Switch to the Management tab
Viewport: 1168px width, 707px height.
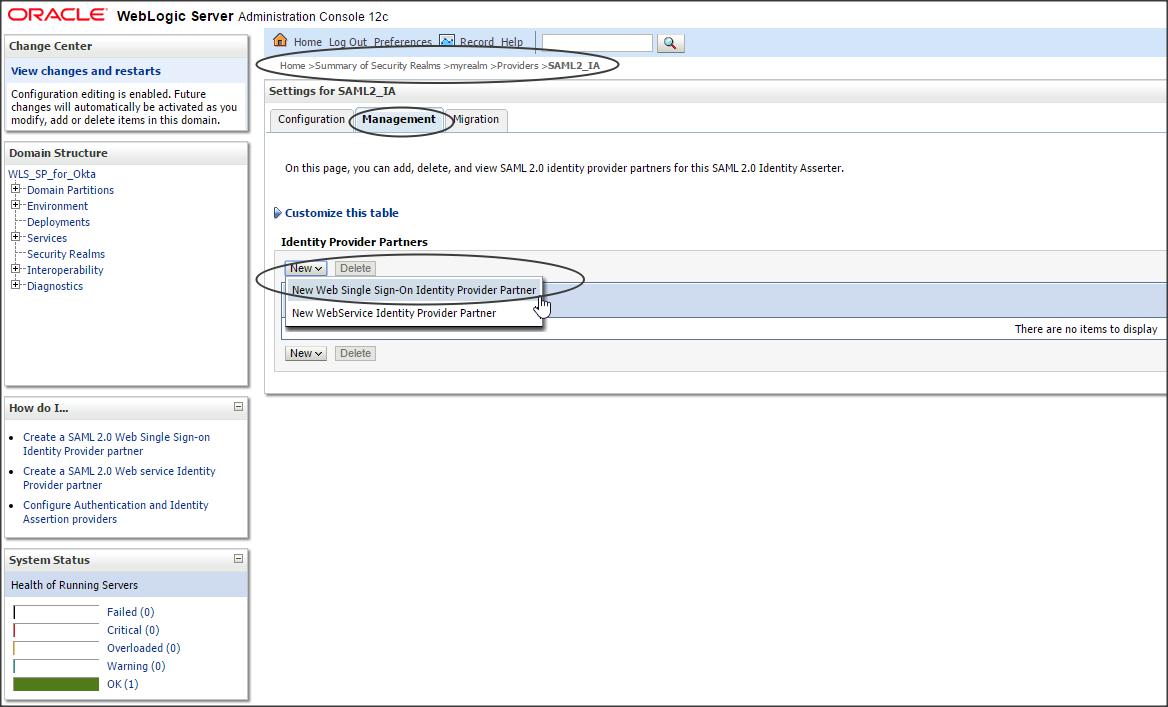click(399, 119)
